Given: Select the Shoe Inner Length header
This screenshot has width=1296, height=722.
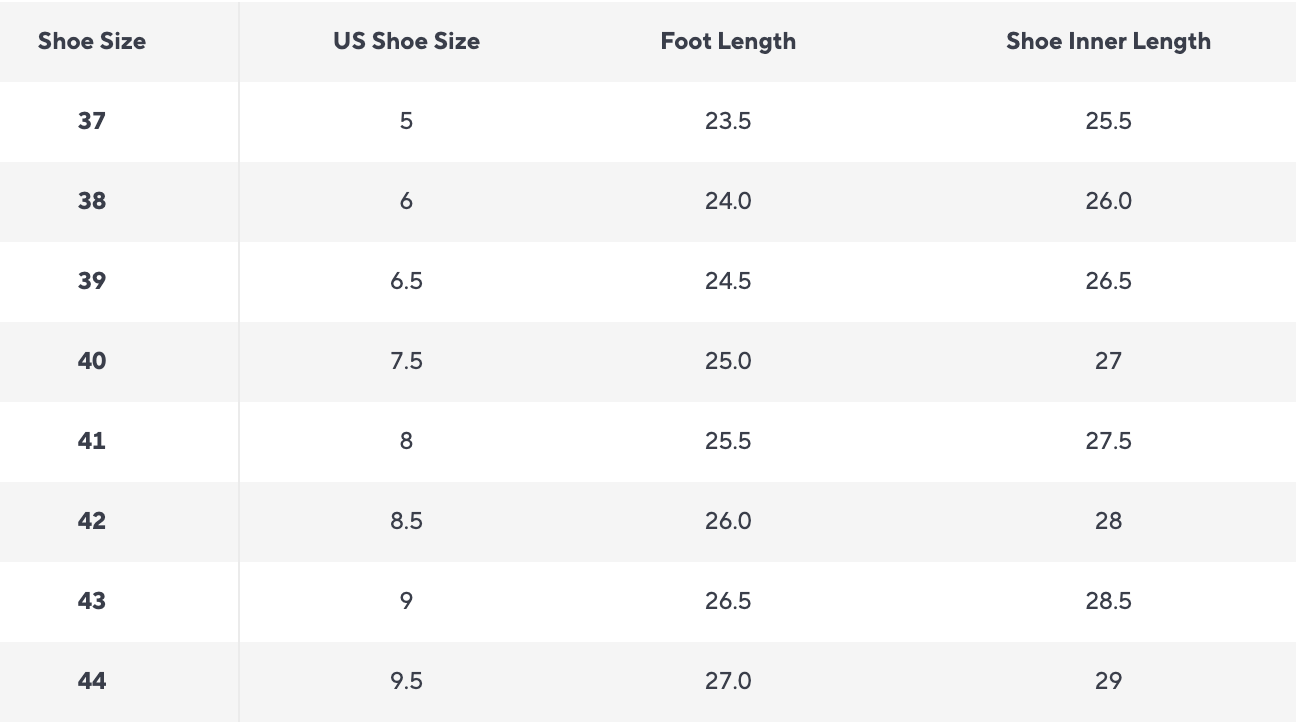Looking at the screenshot, I should [x=1108, y=41].
